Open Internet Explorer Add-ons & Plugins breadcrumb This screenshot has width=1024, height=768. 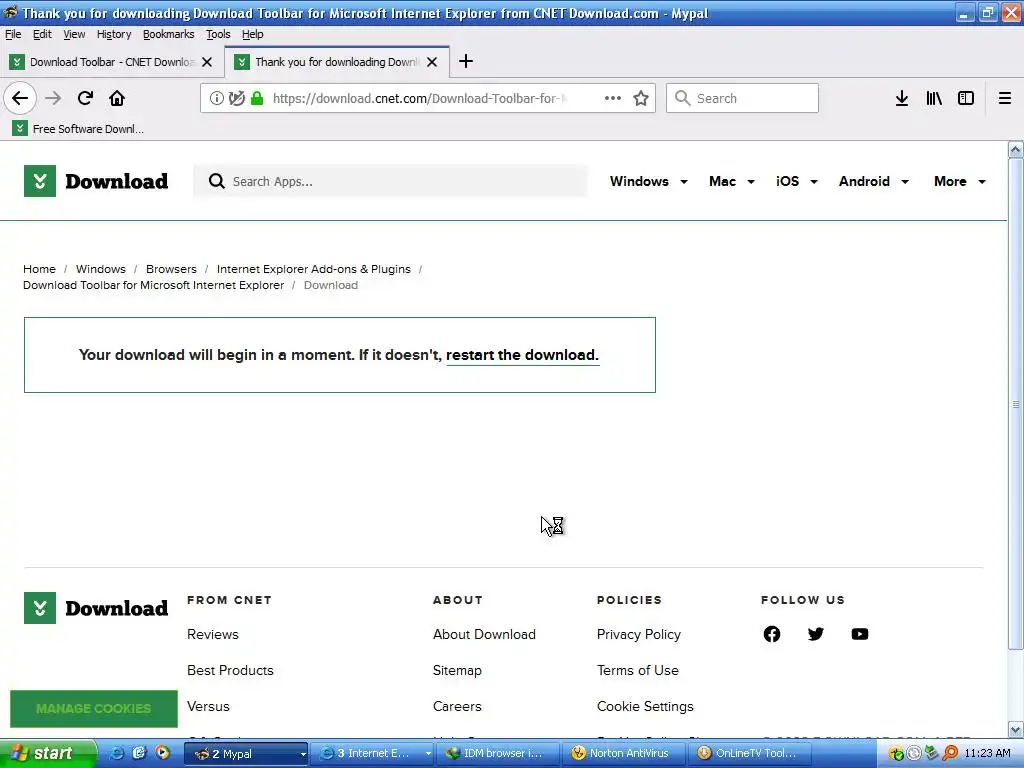(313, 269)
